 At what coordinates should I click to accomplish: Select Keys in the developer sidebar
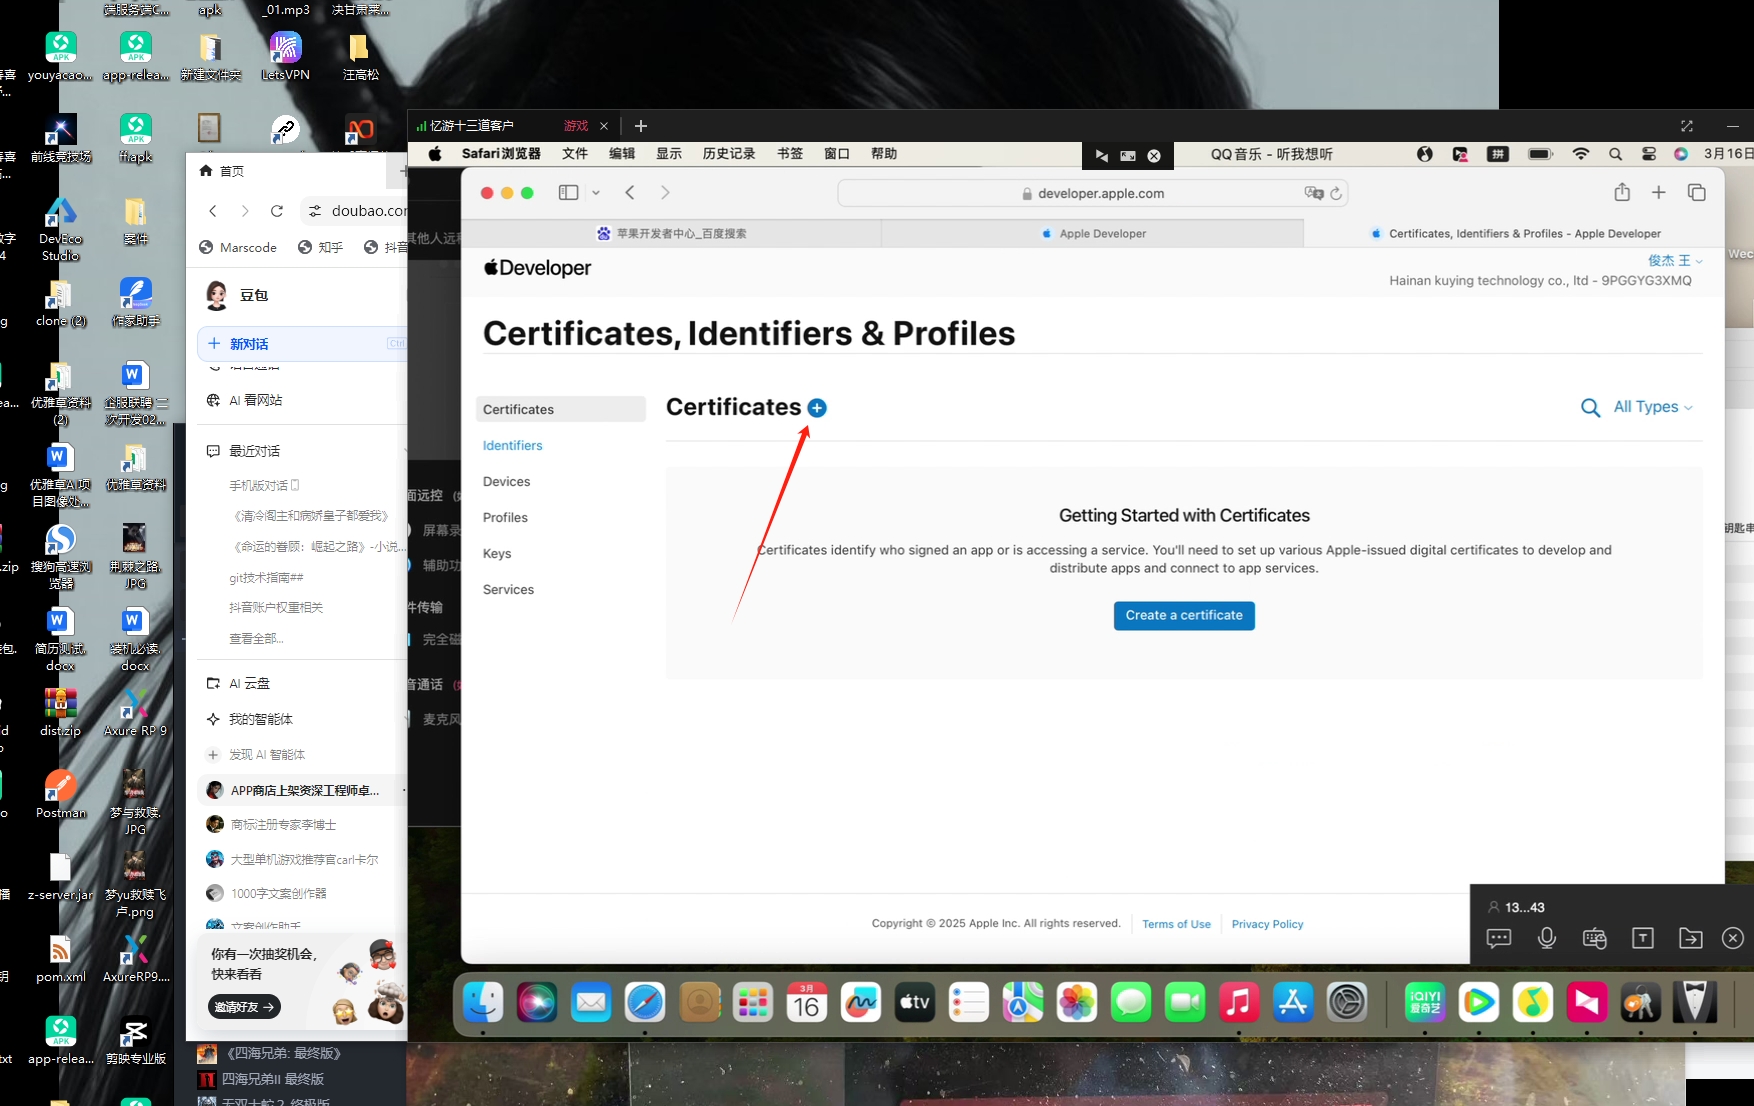tap(497, 553)
